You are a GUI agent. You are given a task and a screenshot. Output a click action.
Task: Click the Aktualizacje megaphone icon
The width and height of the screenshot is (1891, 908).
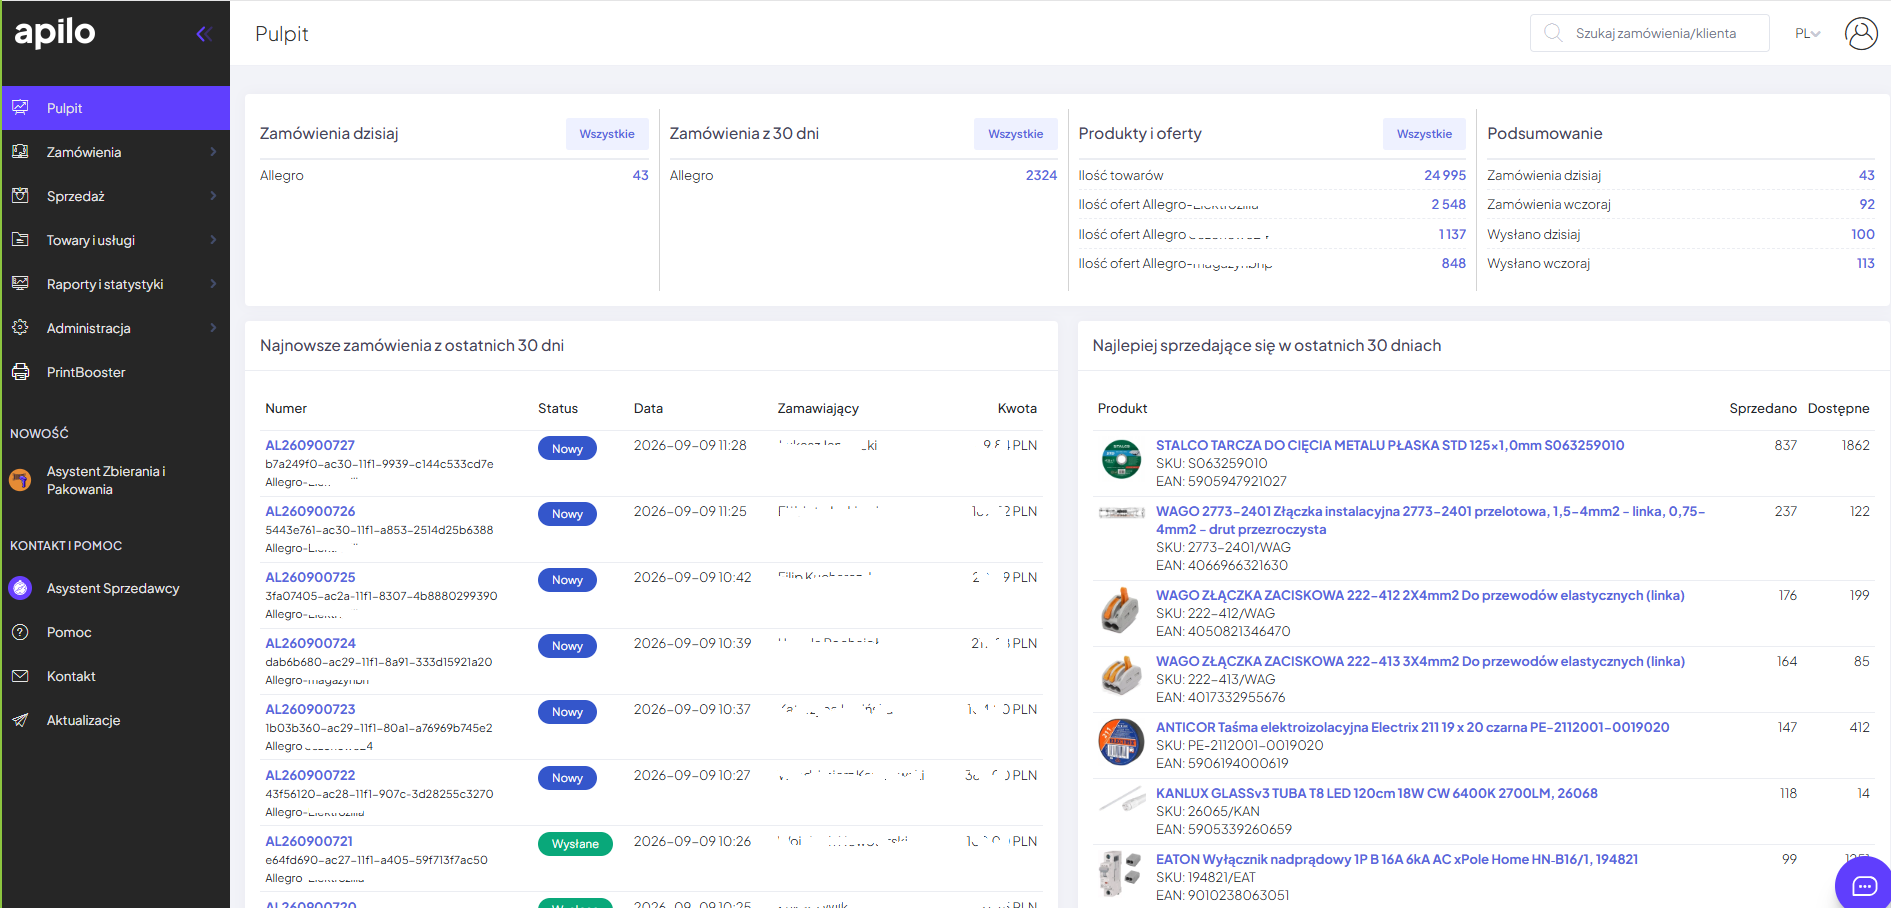tap(20, 720)
